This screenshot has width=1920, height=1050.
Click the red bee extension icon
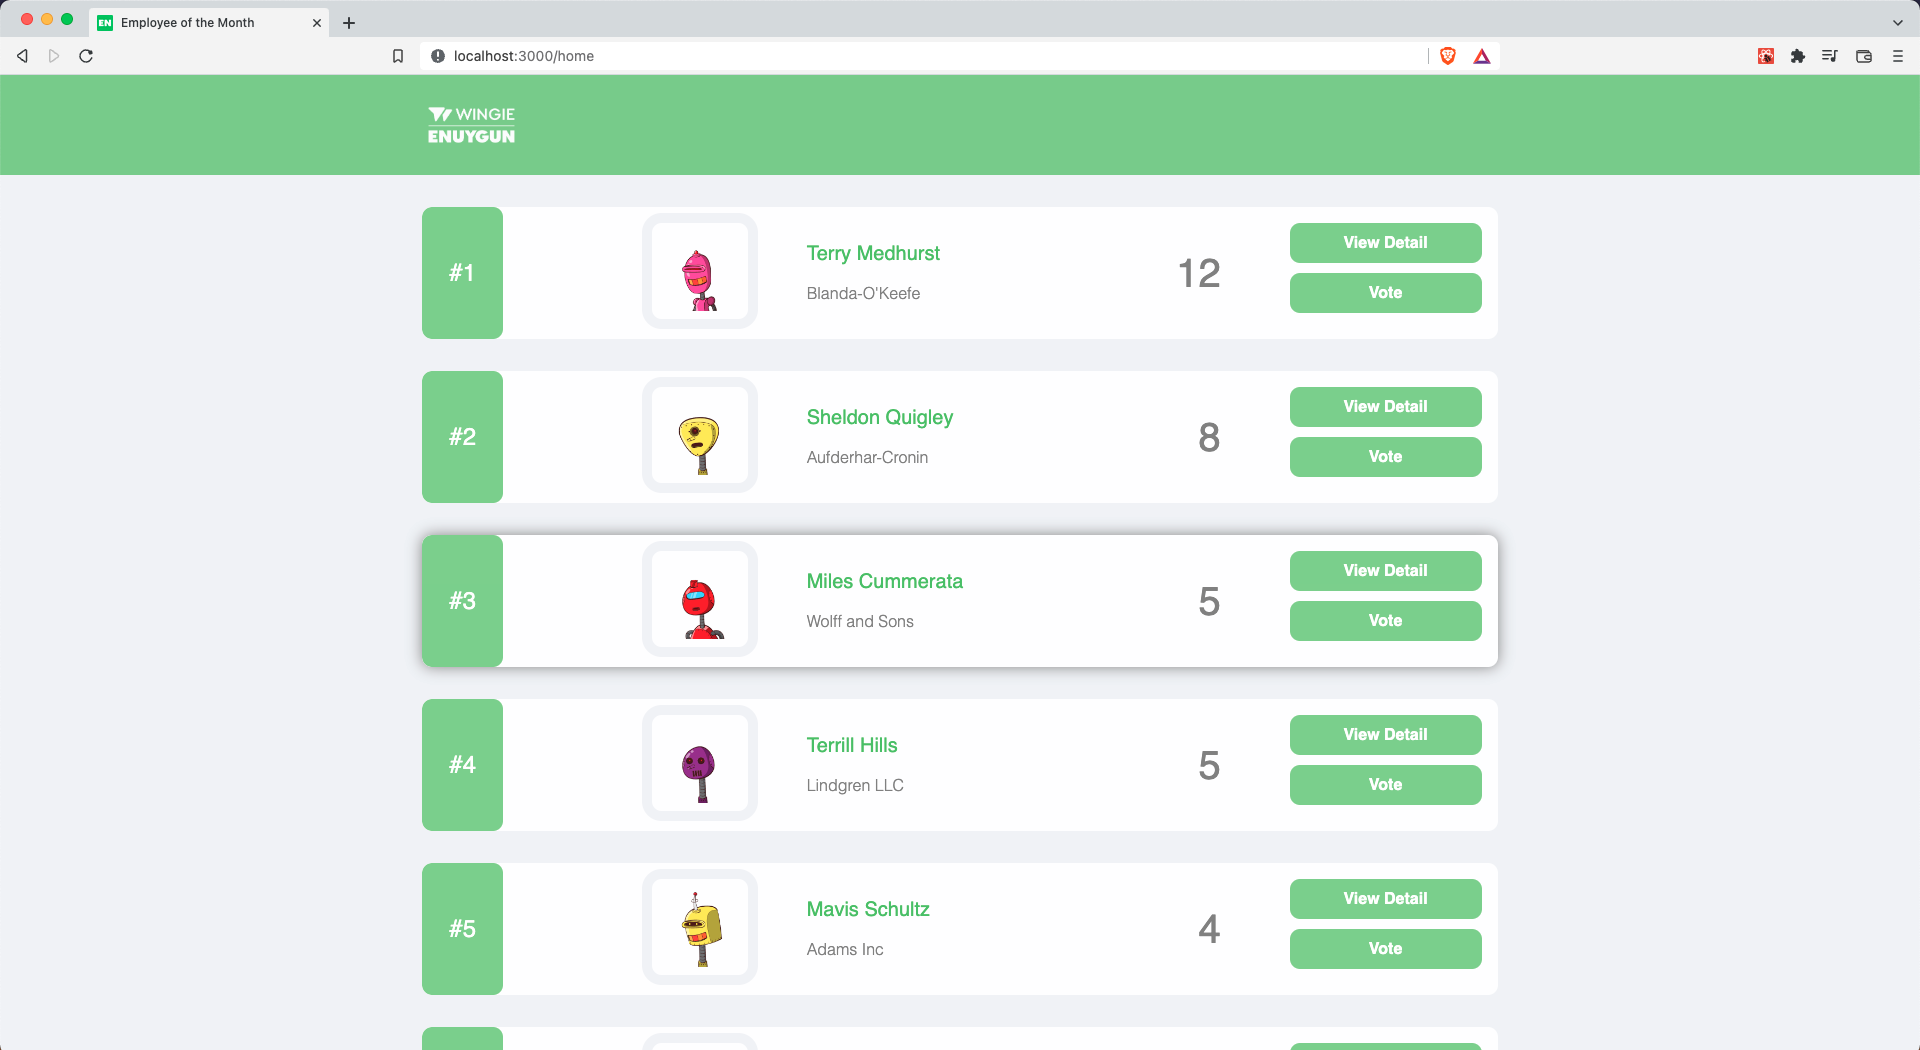click(x=1765, y=56)
